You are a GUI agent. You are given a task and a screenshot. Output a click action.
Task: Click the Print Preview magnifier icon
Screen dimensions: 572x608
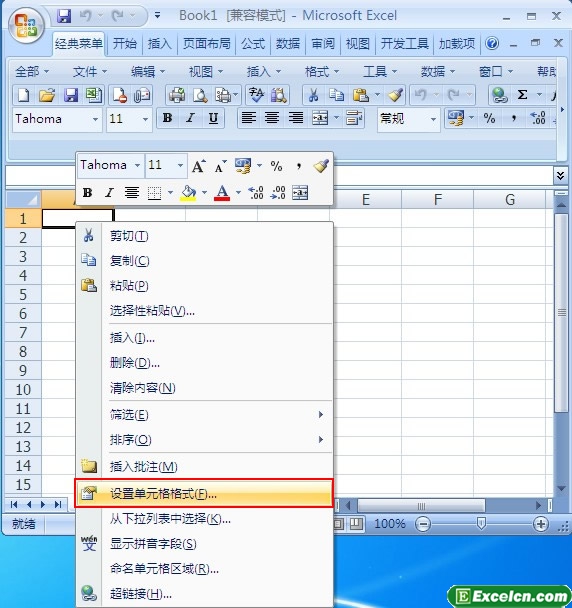tap(200, 95)
